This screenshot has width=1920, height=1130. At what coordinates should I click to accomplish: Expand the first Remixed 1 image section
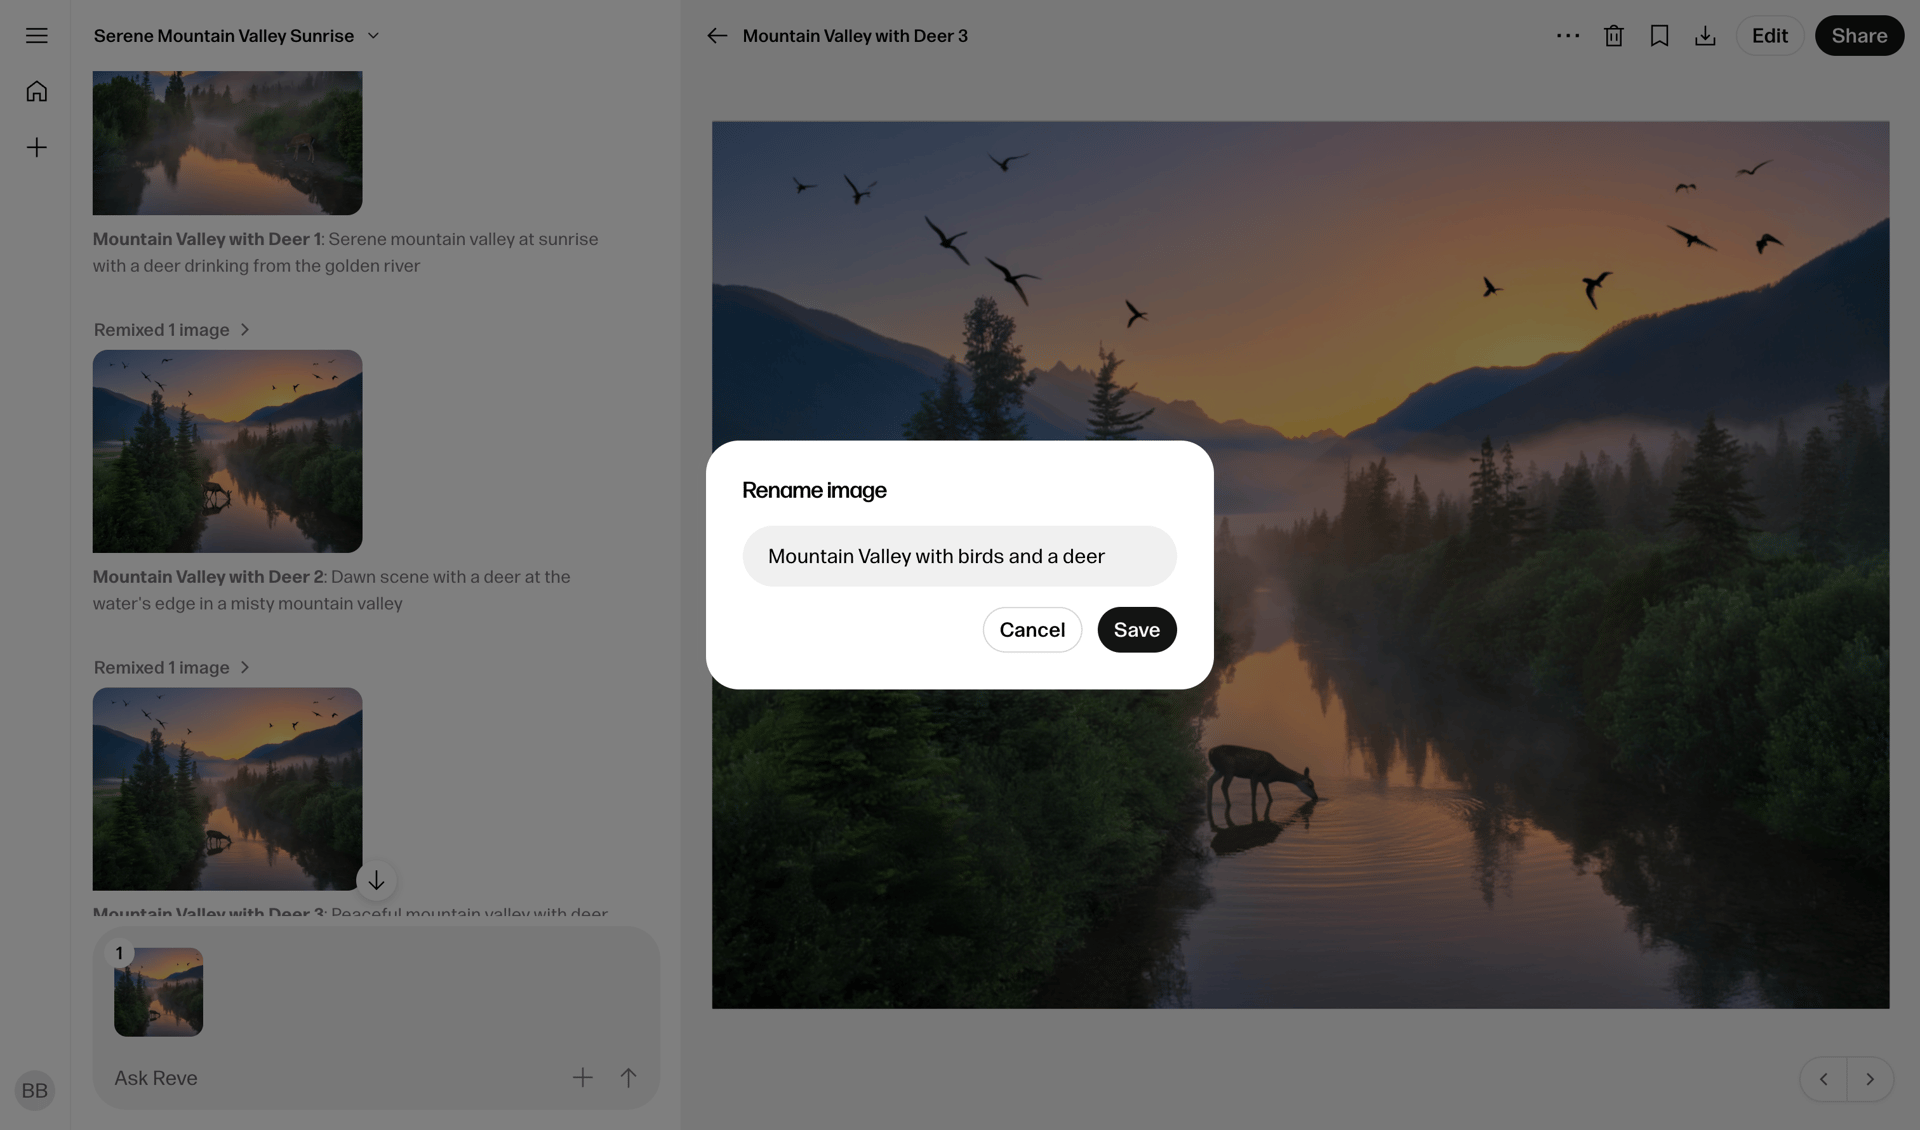click(171, 329)
